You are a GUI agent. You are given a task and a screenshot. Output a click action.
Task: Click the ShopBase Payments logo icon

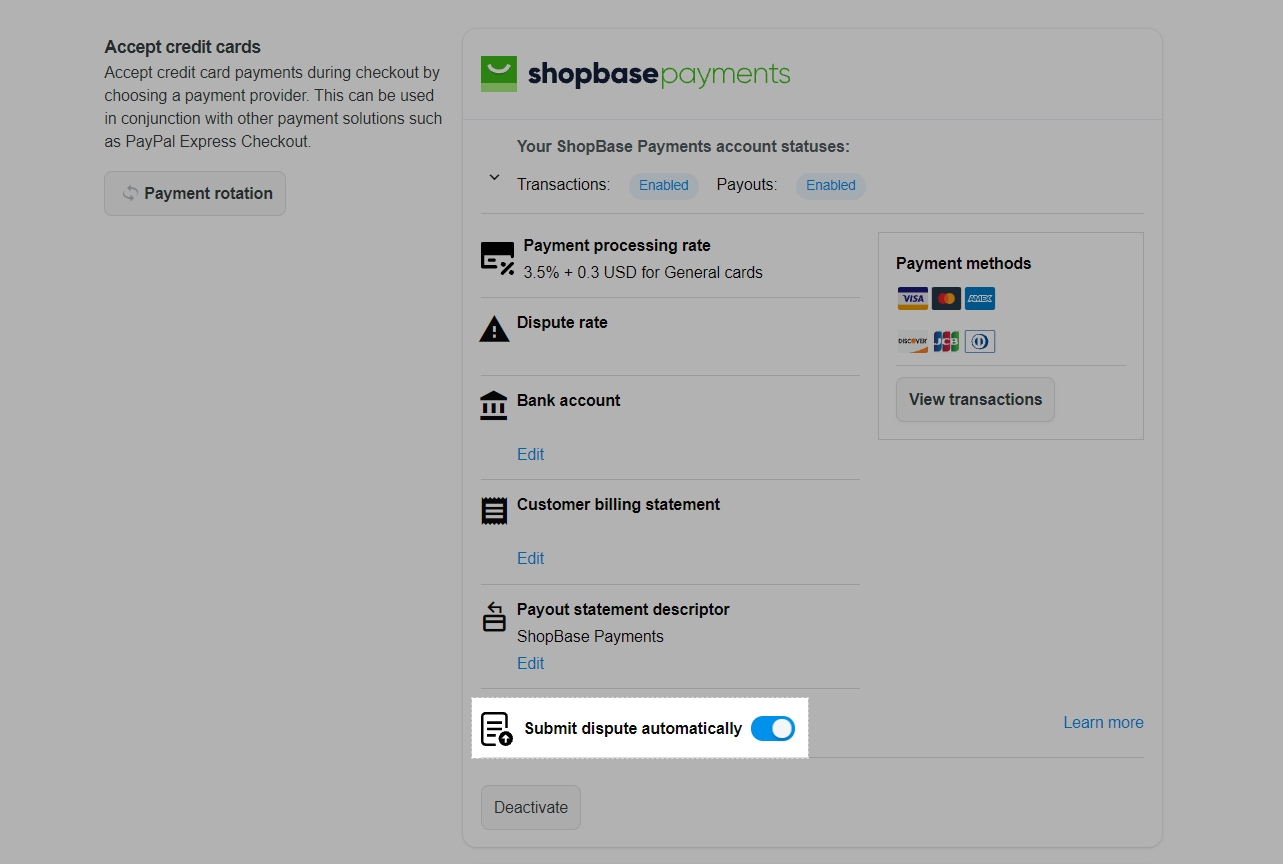tap(499, 74)
